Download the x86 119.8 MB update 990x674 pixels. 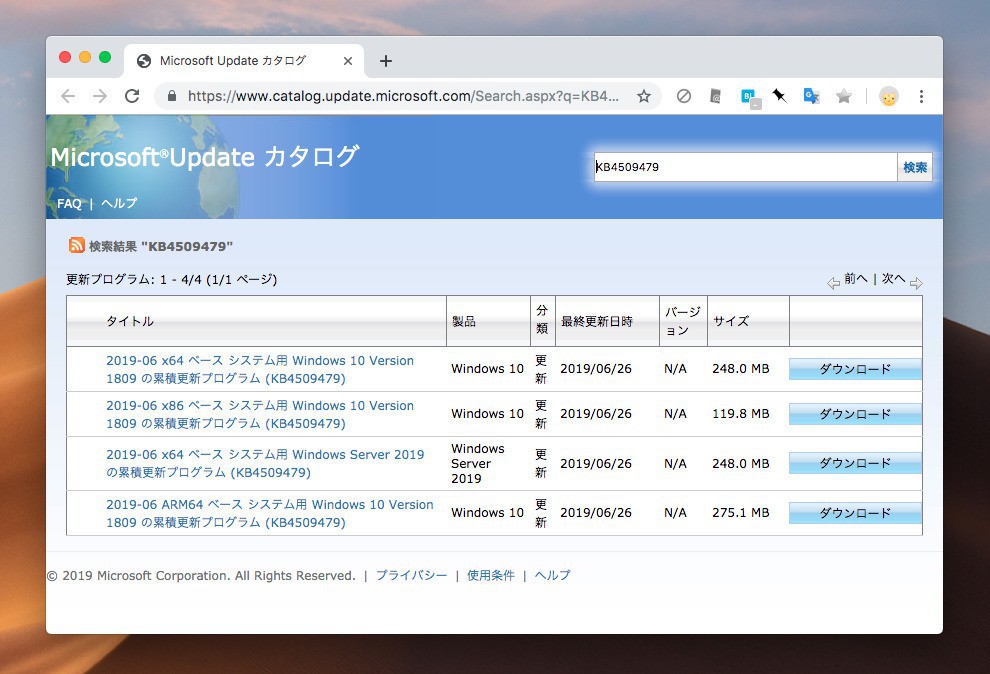point(855,414)
